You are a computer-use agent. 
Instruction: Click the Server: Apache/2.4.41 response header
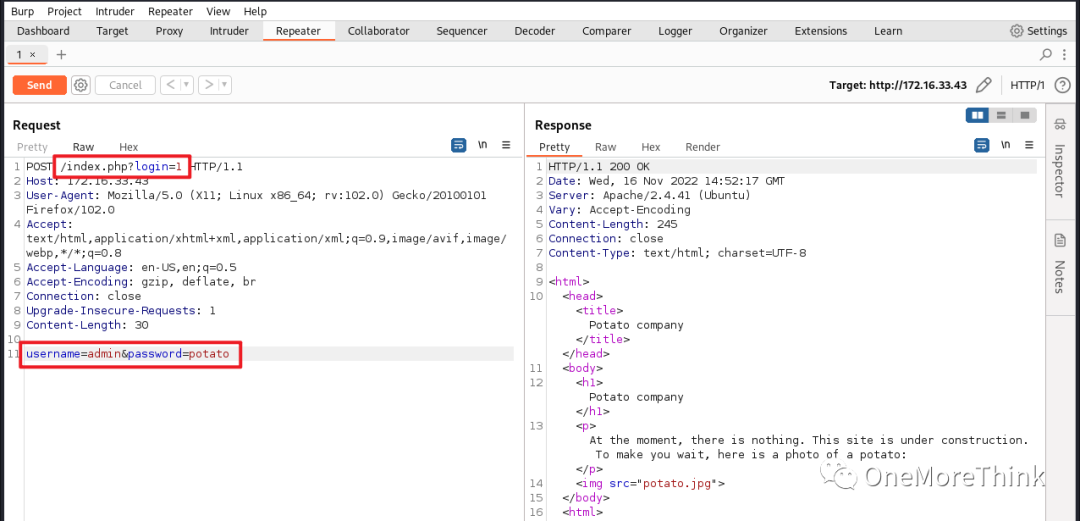click(x=650, y=196)
